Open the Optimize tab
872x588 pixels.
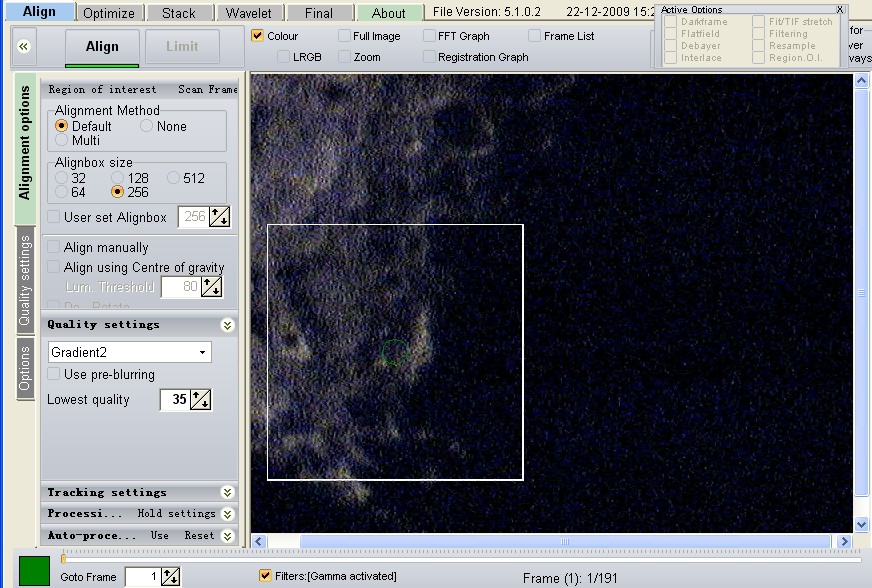pyautogui.click(x=108, y=13)
